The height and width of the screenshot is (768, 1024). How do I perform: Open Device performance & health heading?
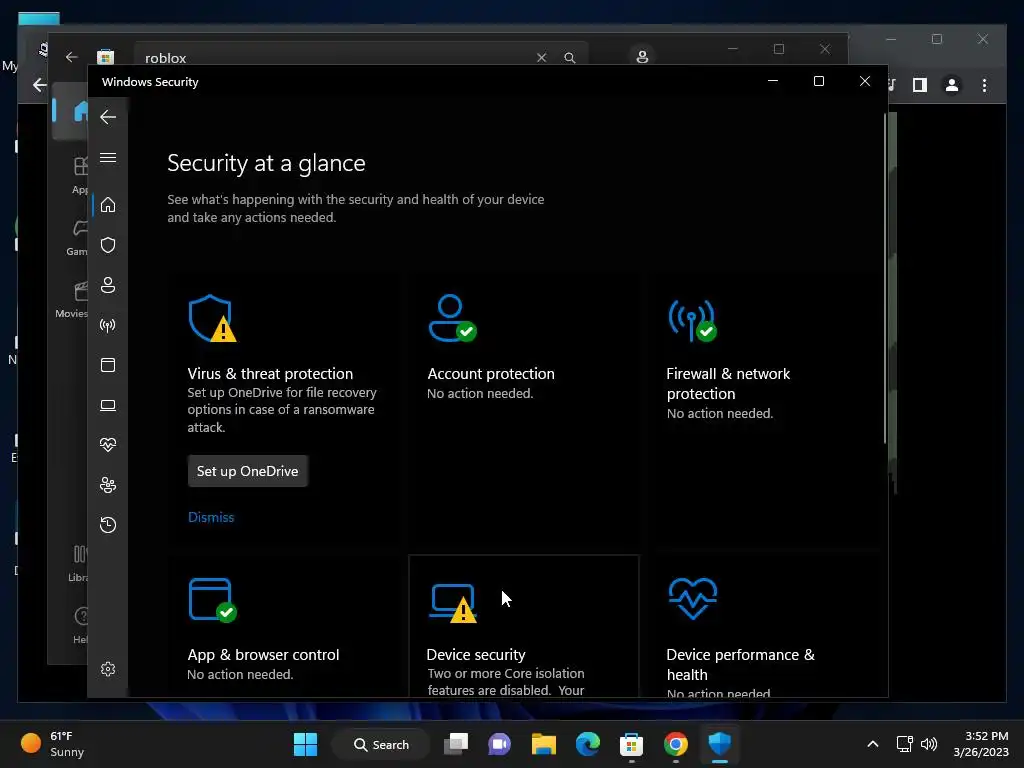741,664
